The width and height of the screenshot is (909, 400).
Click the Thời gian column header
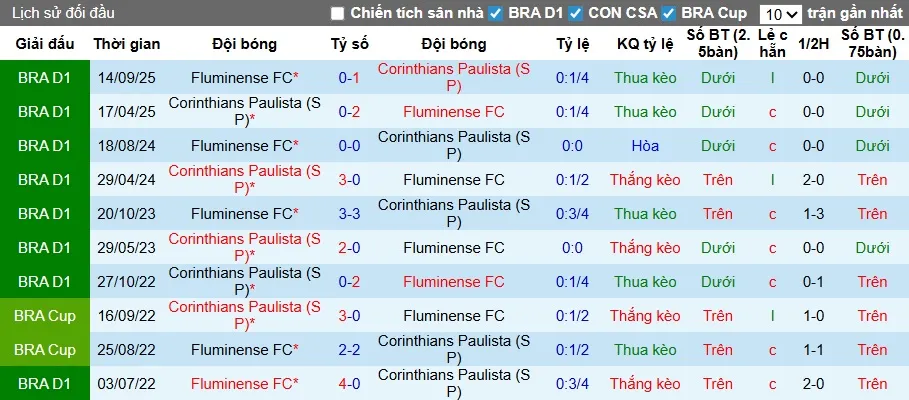126,44
